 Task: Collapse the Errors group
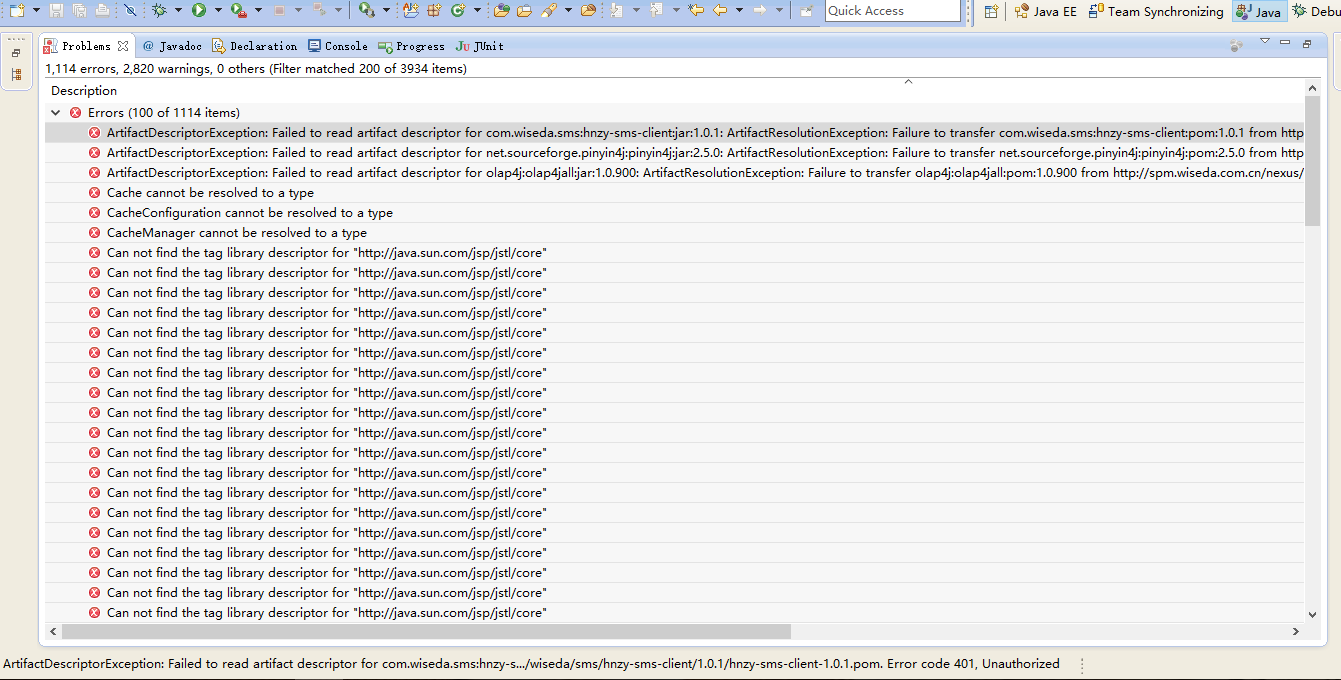click(x=56, y=113)
